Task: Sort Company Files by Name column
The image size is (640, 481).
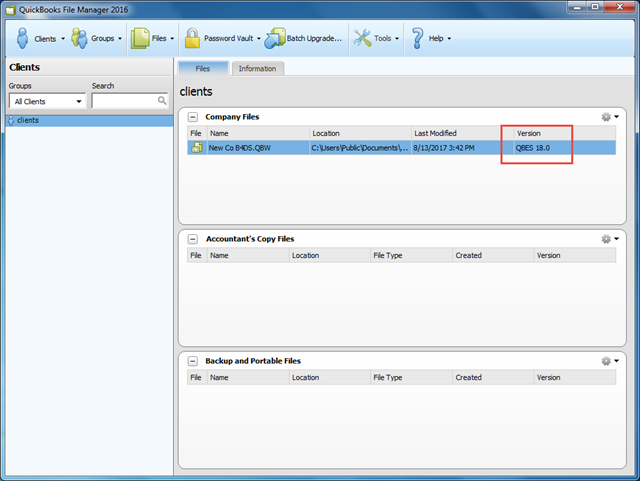Action: coord(258,133)
